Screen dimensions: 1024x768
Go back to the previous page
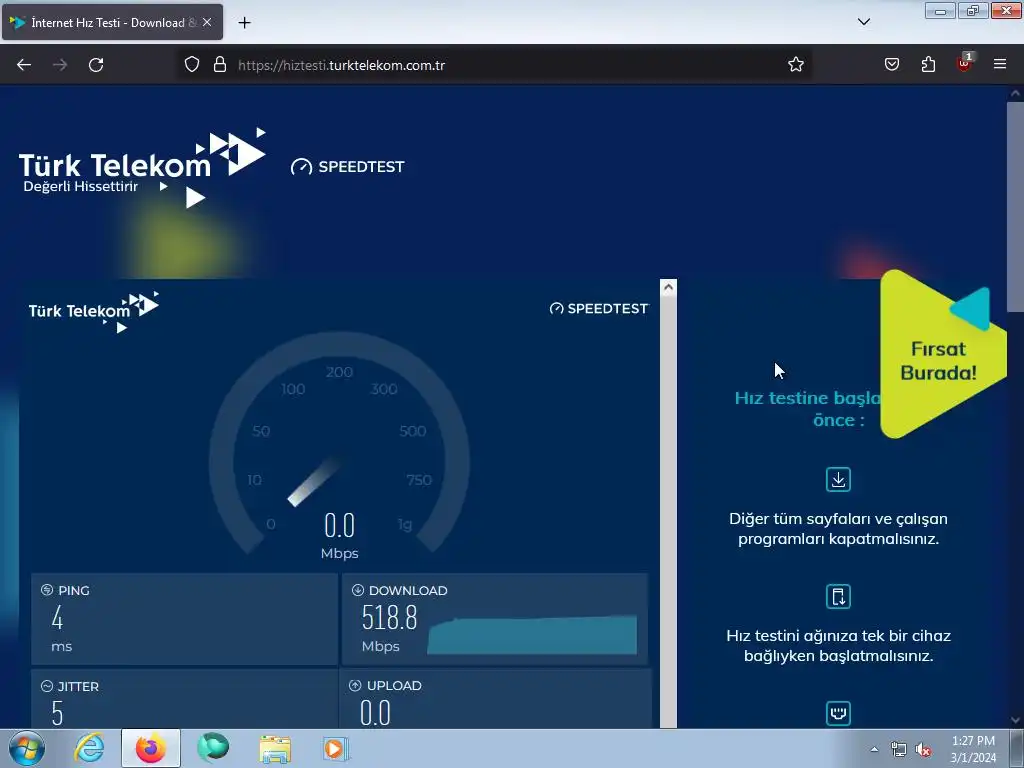tap(24, 65)
